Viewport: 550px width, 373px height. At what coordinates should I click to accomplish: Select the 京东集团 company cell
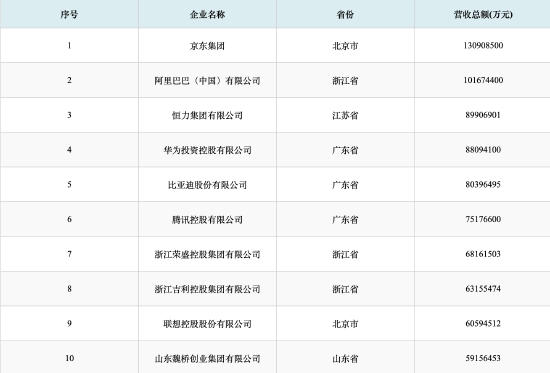click(207, 46)
